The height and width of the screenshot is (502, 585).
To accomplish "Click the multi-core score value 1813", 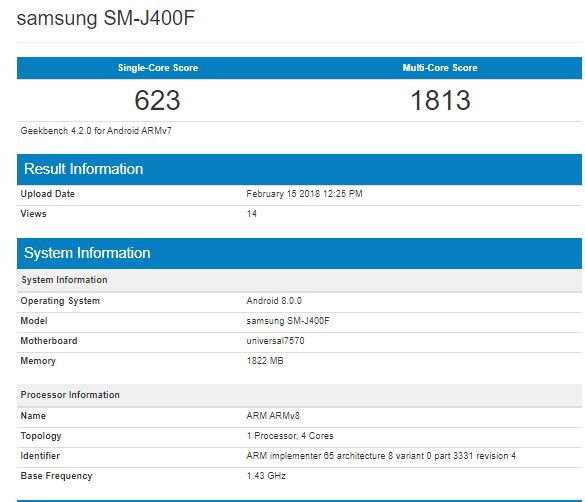I will tap(440, 100).
